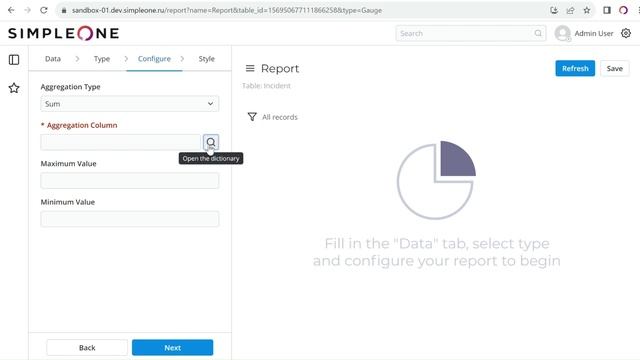Click the Aggregation Type label
This screenshot has width=640, height=360.
[70, 87]
